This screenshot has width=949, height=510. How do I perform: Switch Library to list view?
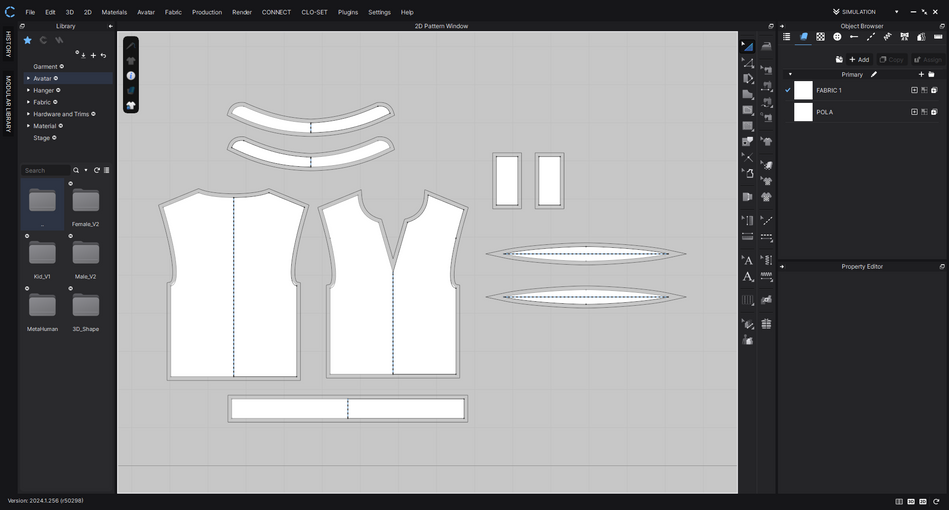pos(107,171)
